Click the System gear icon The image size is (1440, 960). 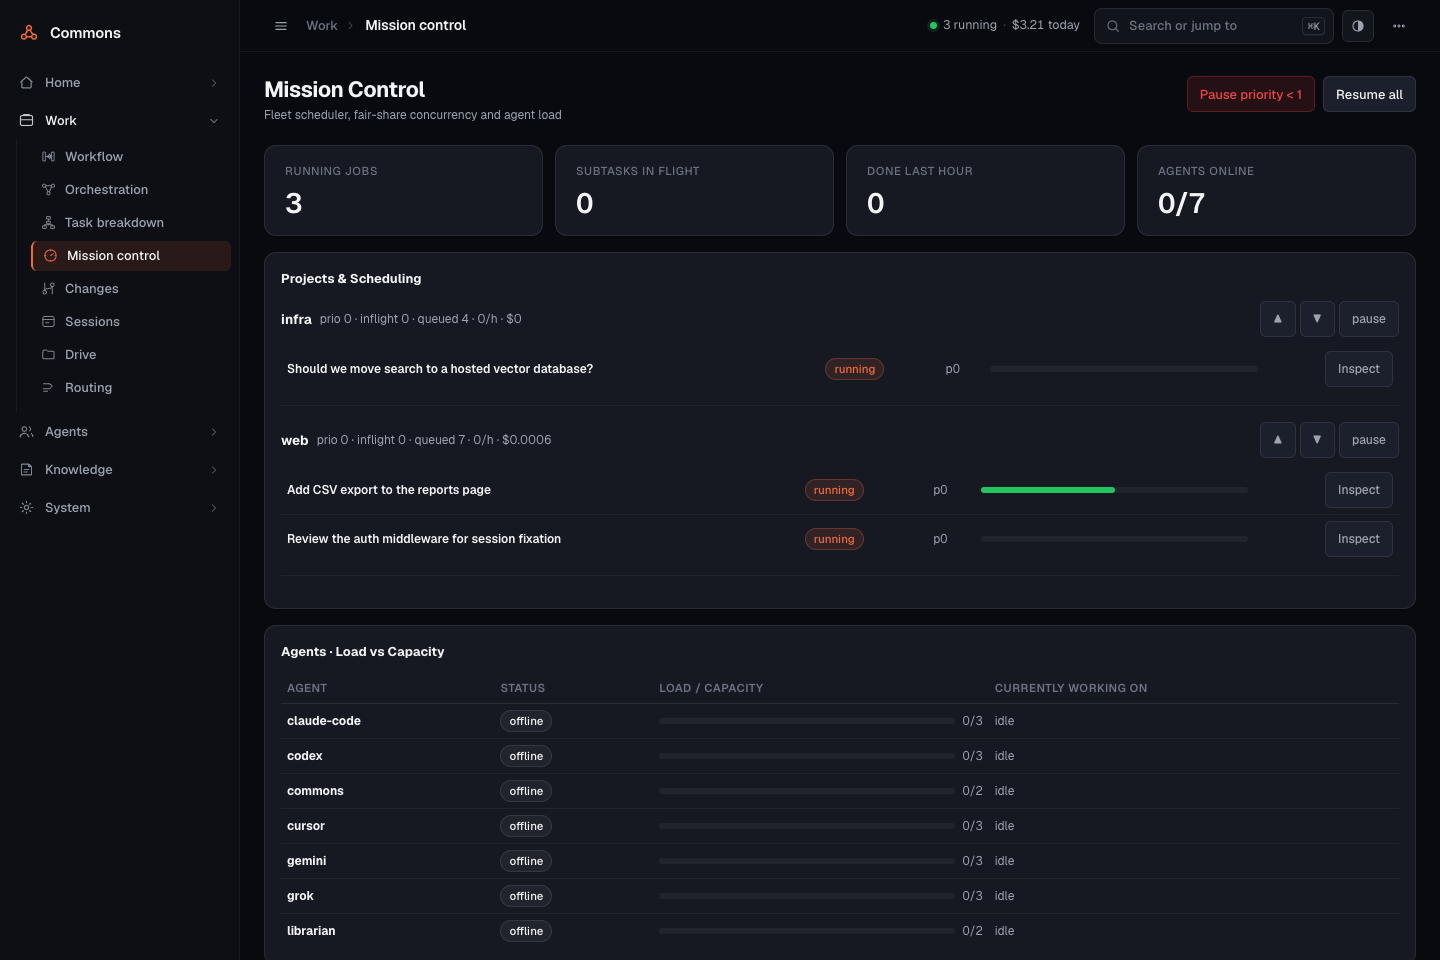[27, 508]
